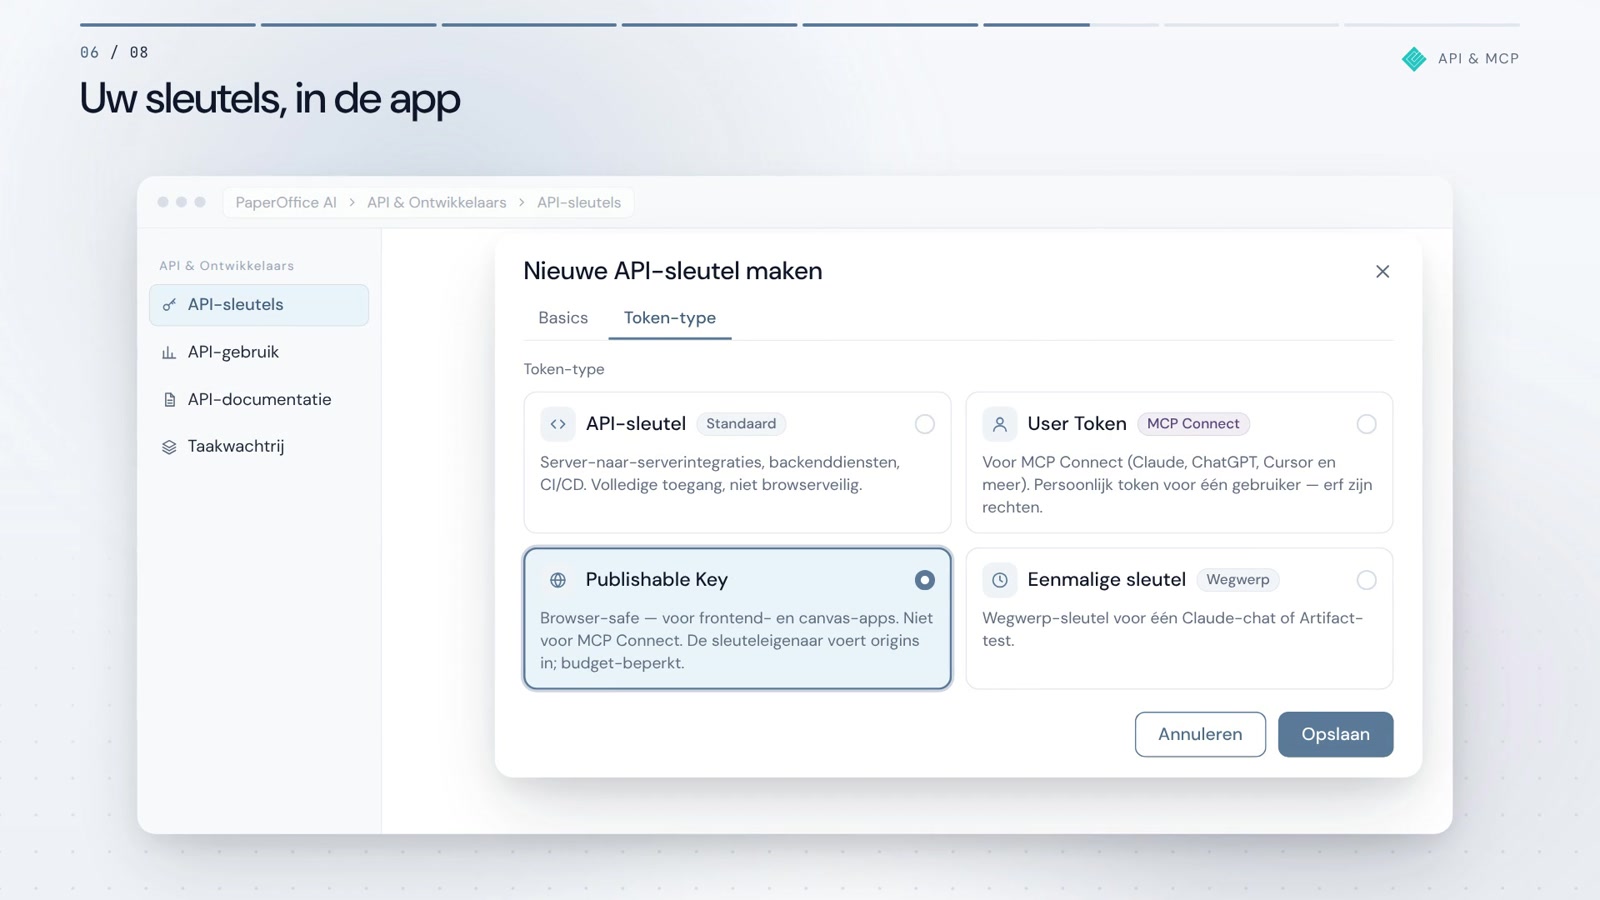Select the API-sleutel radio button
This screenshot has width=1600, height=900.
pos(924,424)
